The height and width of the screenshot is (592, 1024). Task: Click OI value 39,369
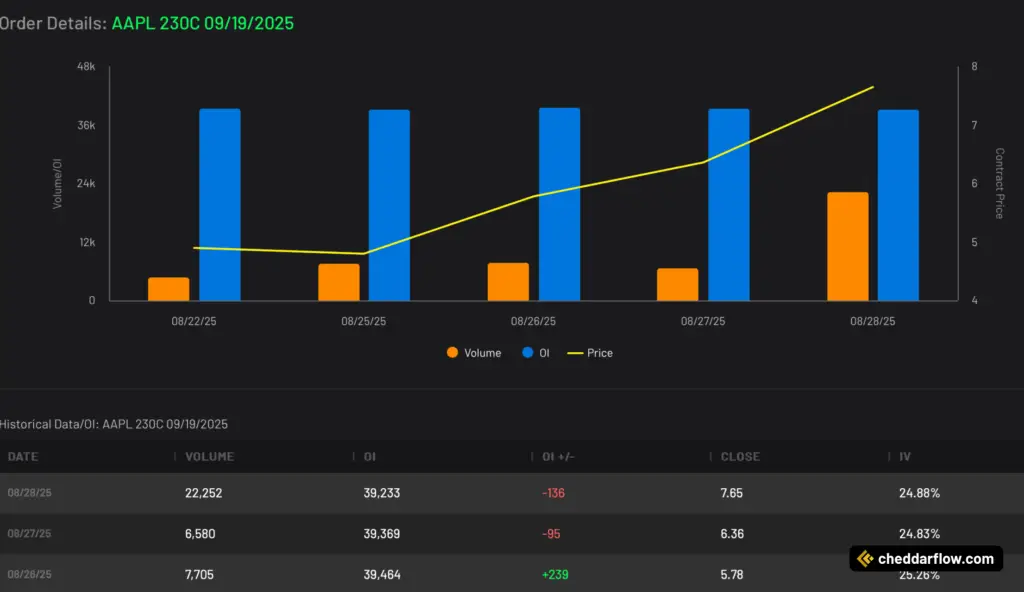[381, 534]
